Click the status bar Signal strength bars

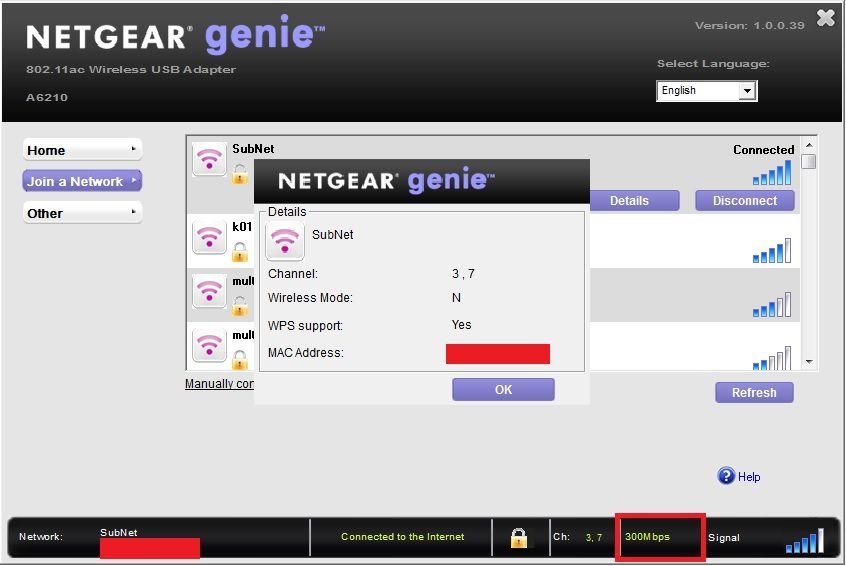pyautogui.click(x=805, y=540)
